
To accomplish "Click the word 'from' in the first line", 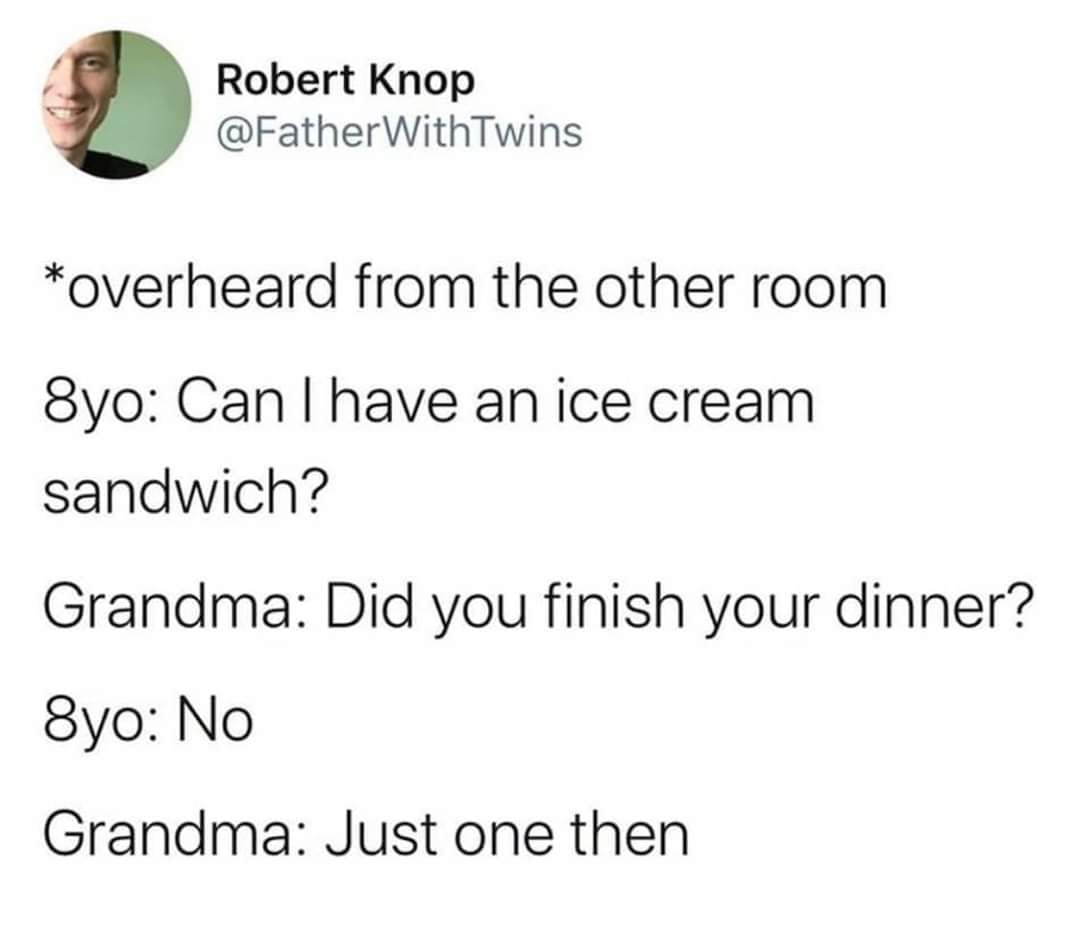I will pyautogui.click(x=415, y=287).
